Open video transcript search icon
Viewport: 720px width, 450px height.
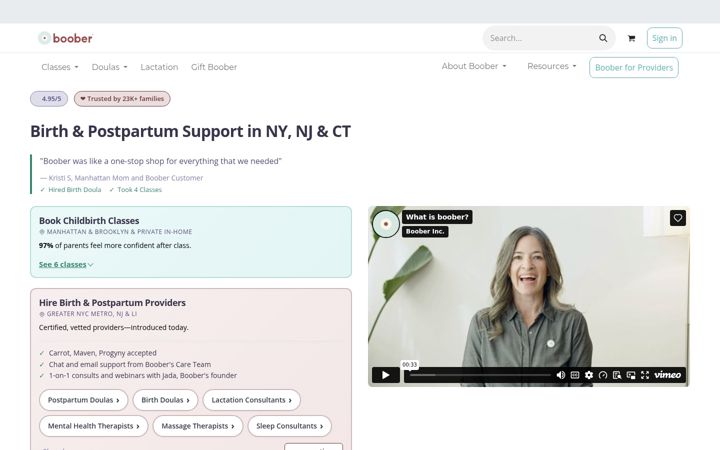tap(617, 375)
